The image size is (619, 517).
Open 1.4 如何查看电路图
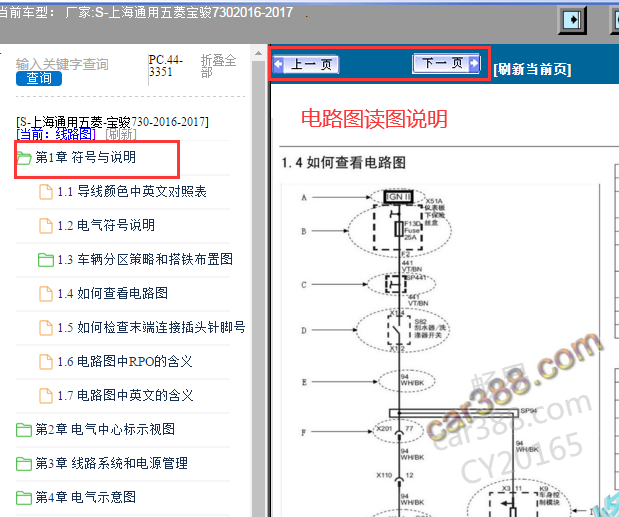click(x=113, y=293)
